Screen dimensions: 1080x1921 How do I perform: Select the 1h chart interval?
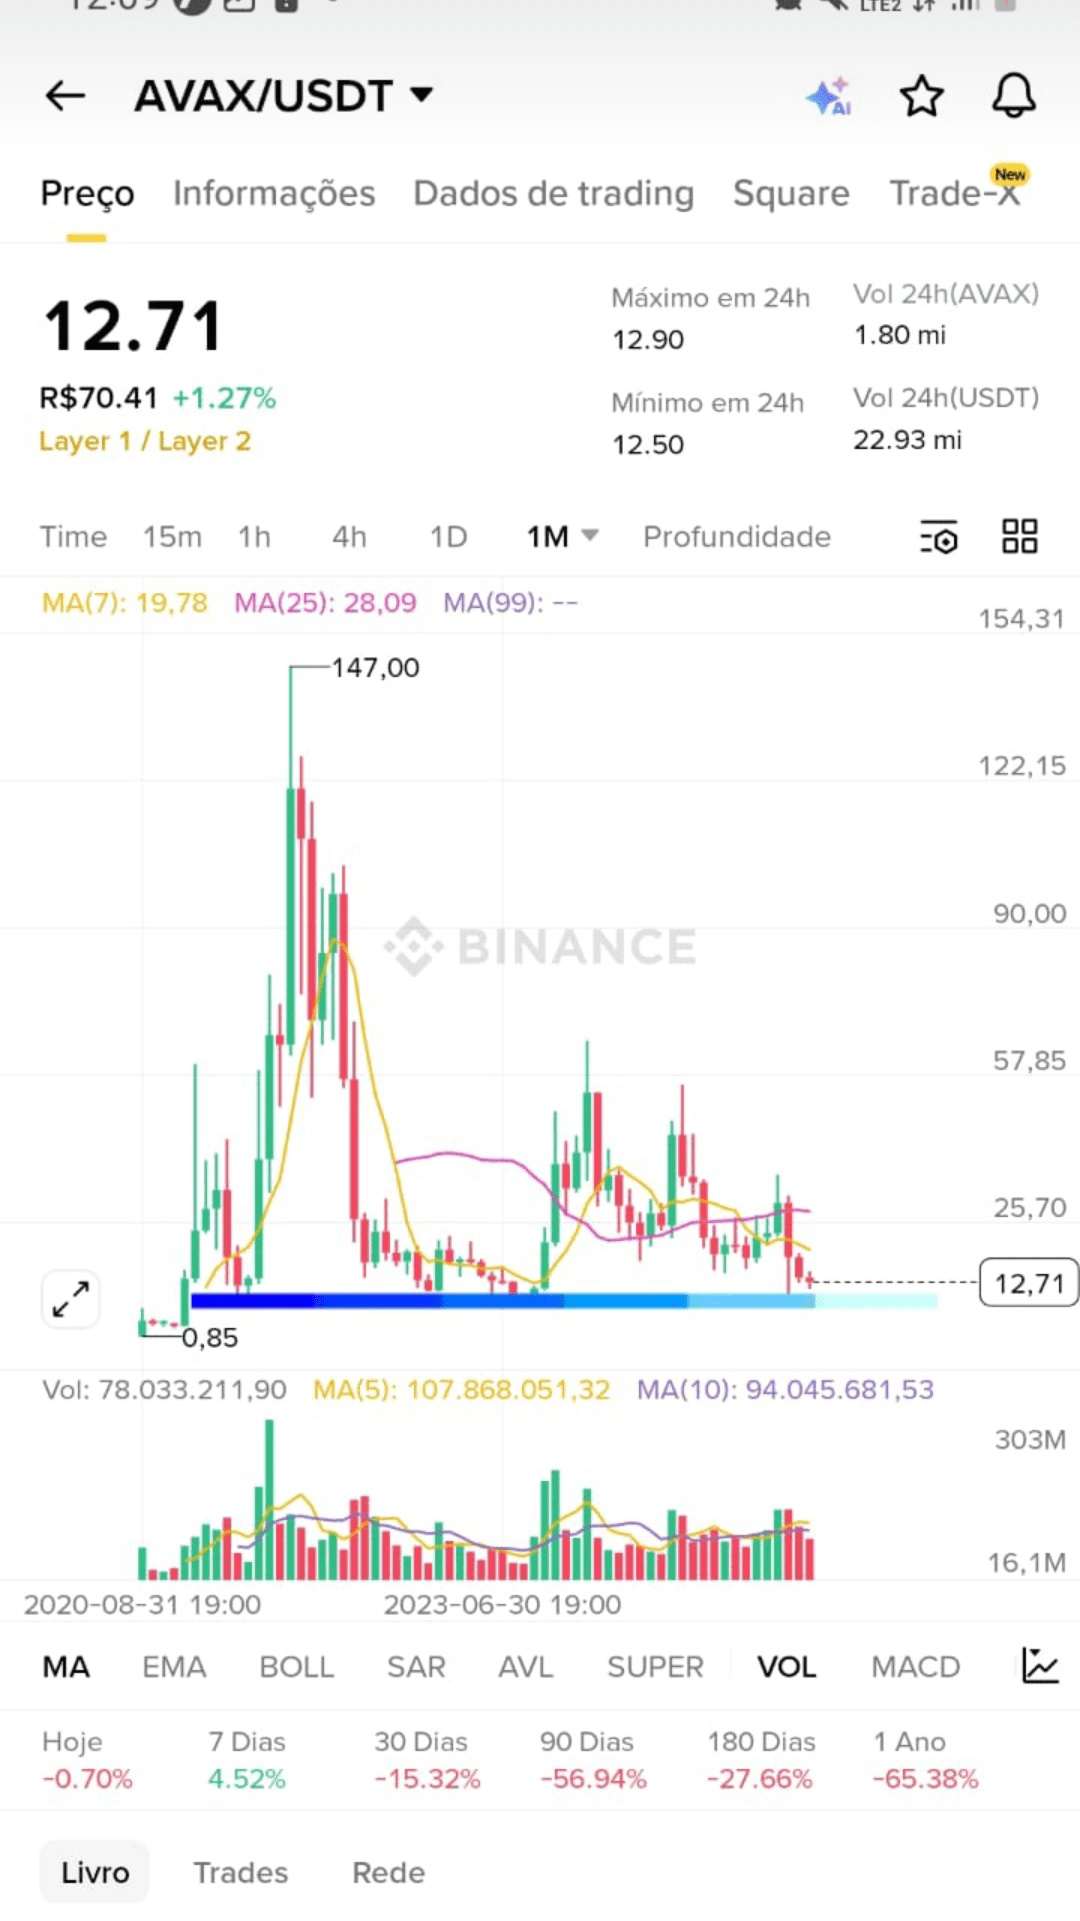click(x=254, y=537)
